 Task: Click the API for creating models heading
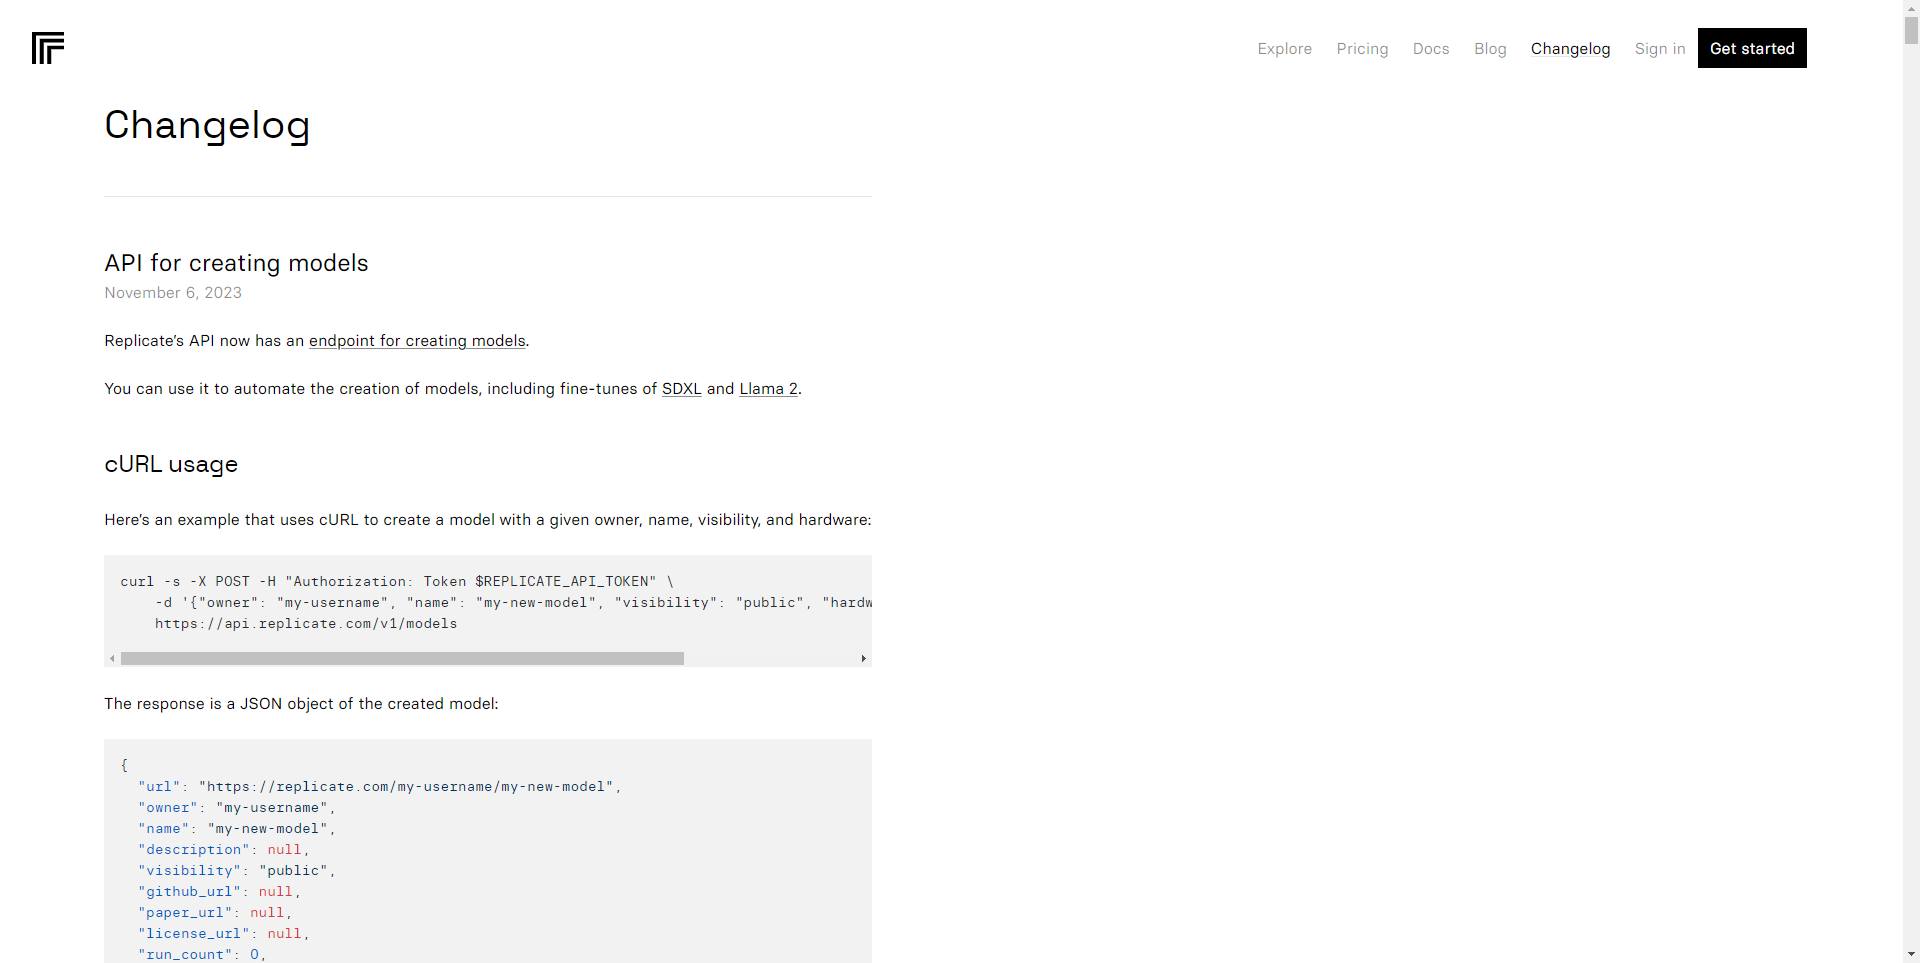tap(236, 263)
